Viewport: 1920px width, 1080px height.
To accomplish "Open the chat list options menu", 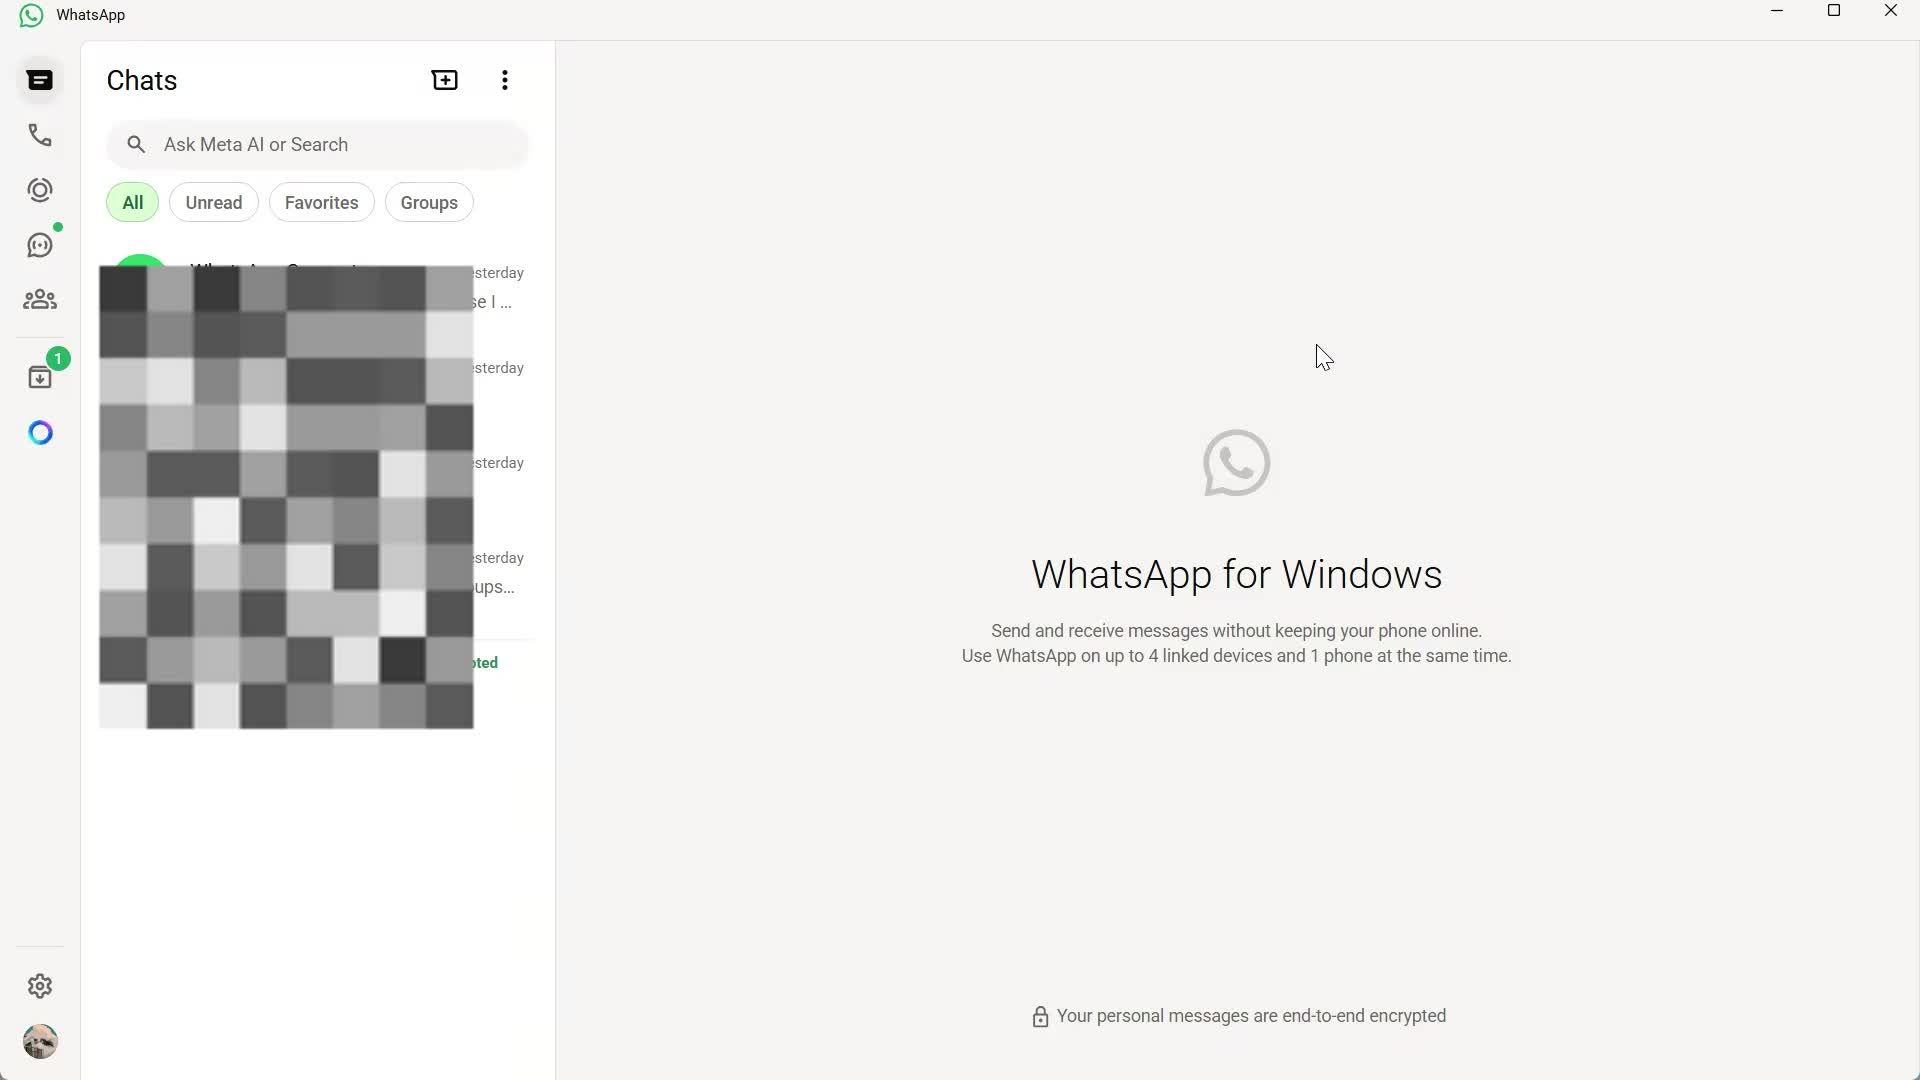I will tap(504, 80).
